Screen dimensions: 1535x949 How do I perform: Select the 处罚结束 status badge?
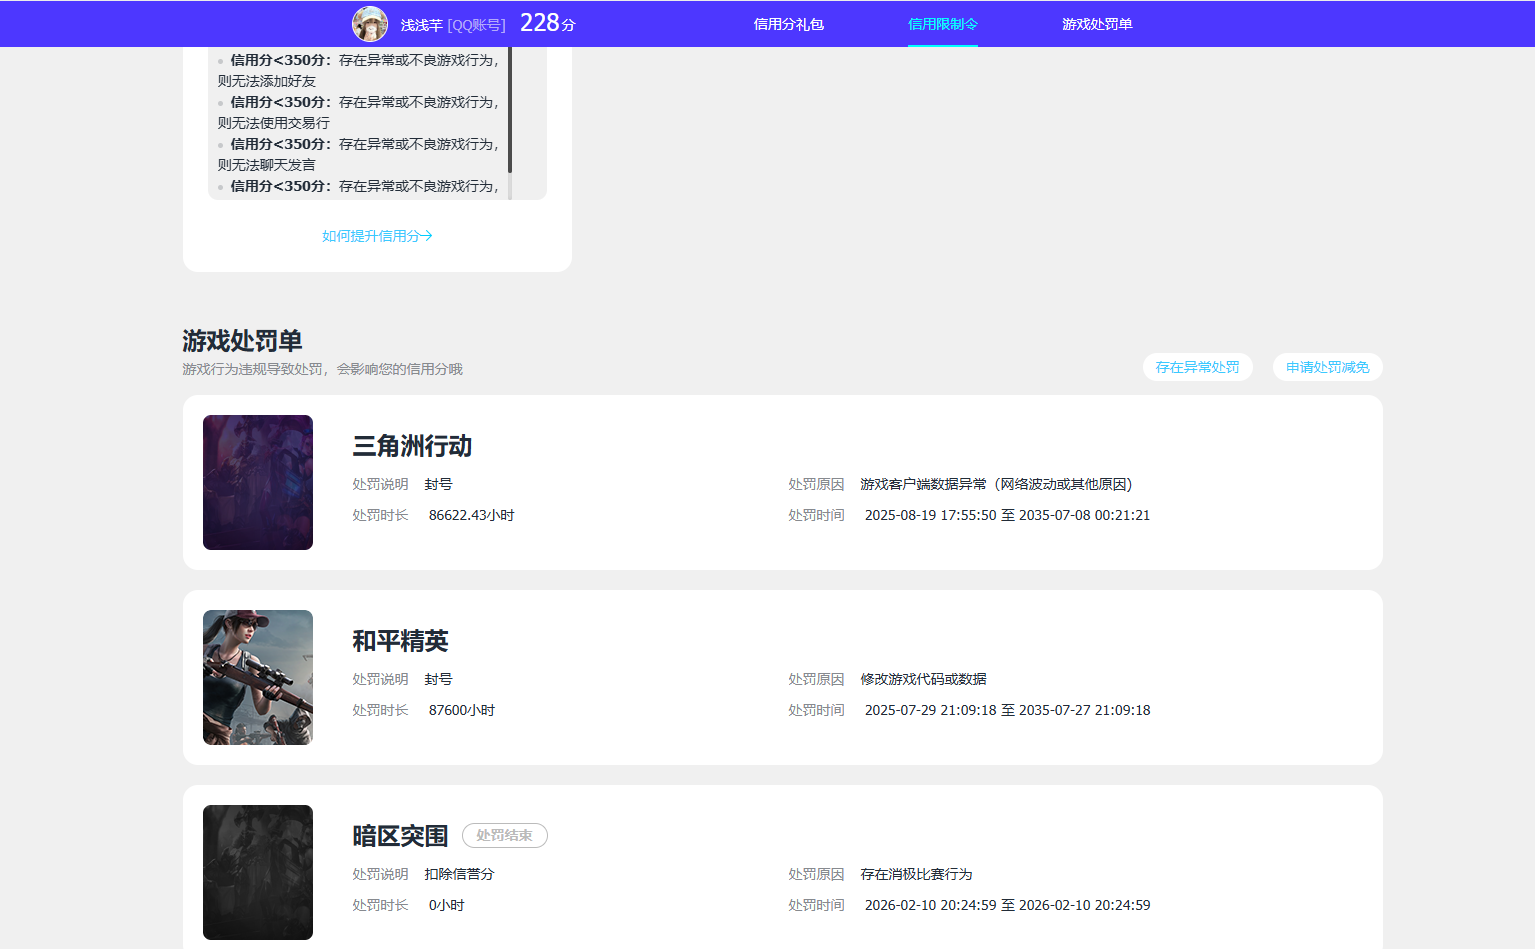pyautogui.click(x=504, y=835)
